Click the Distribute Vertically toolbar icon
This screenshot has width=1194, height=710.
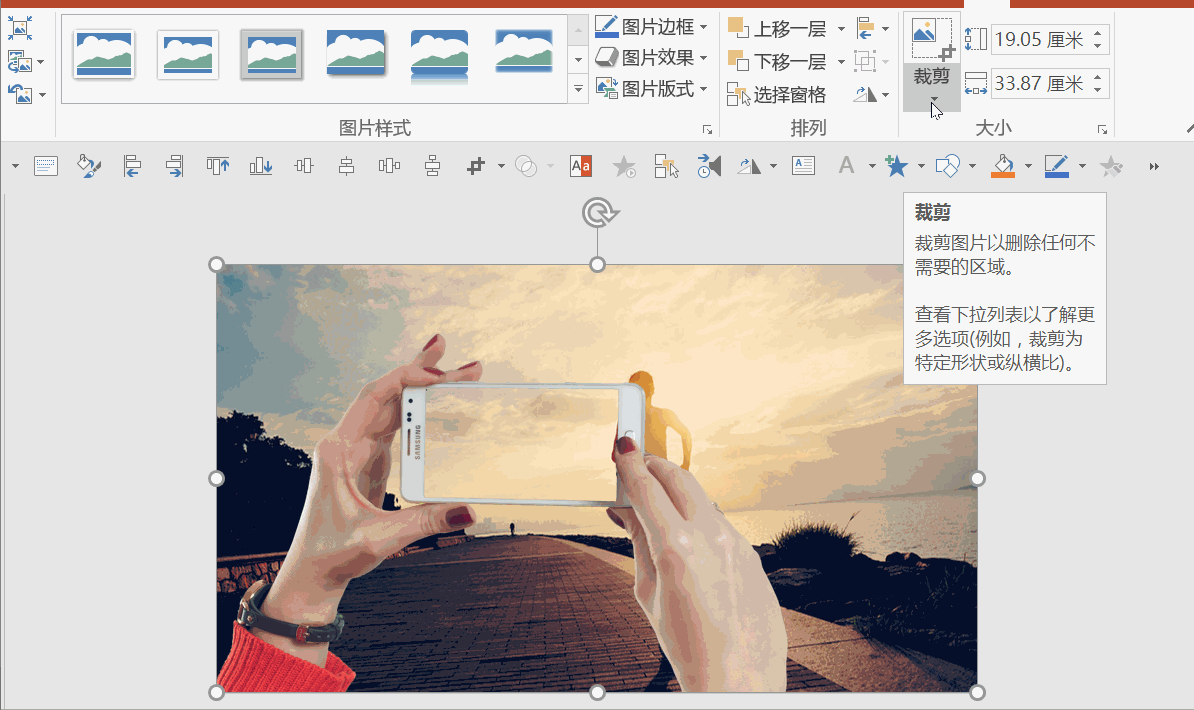point(433,166)
